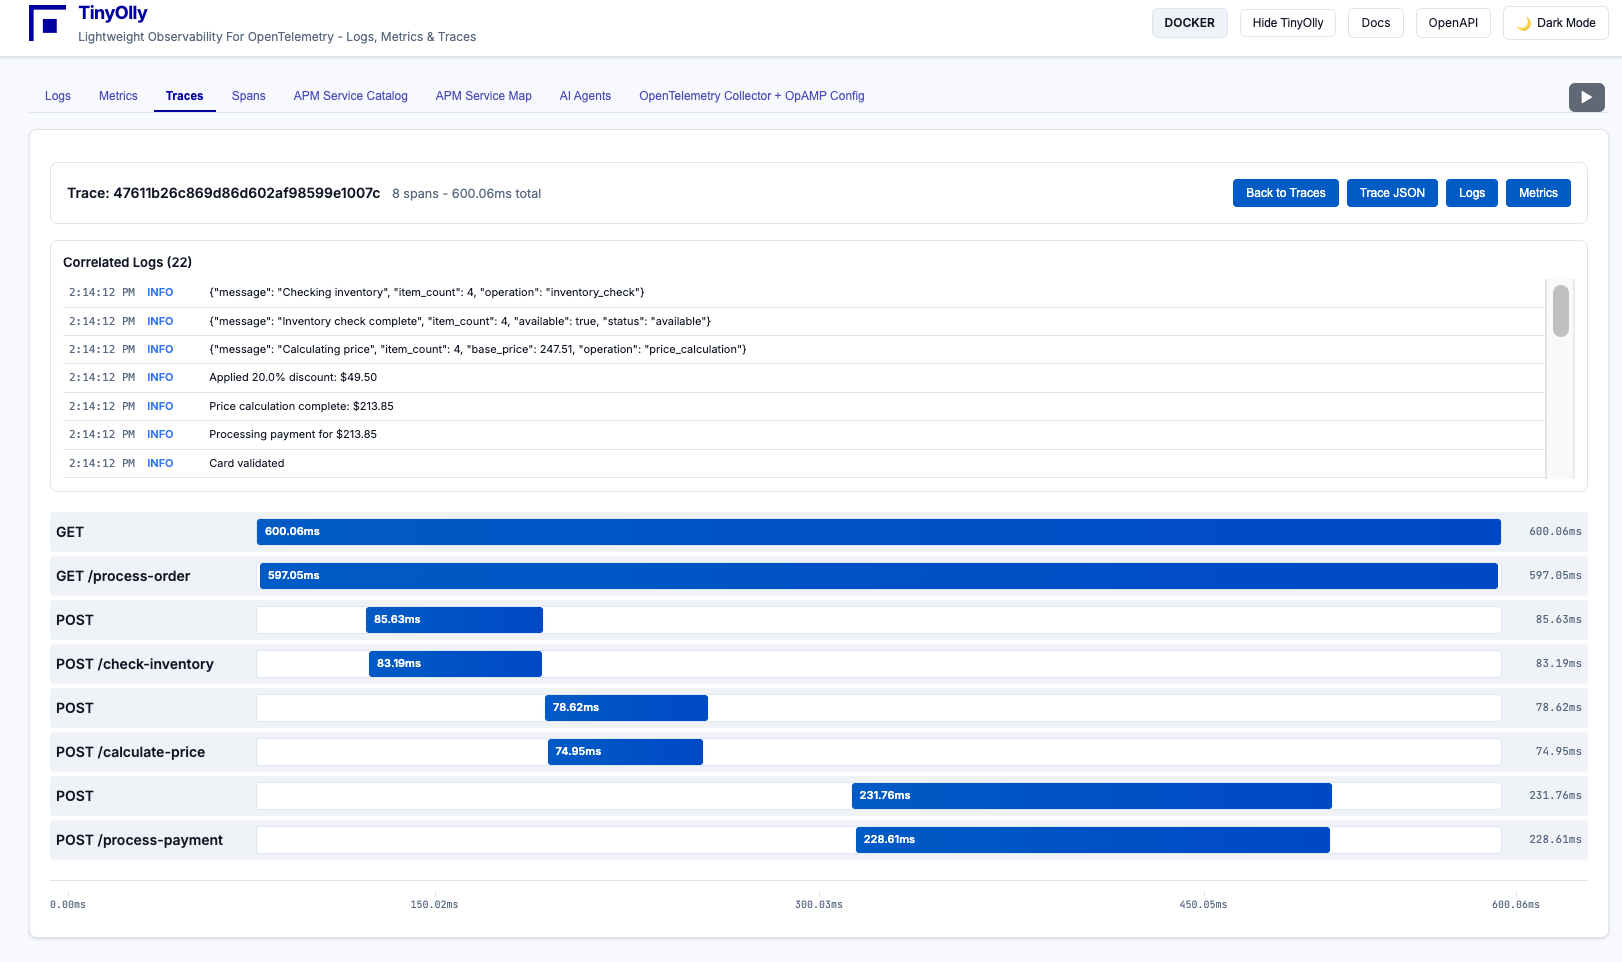Toggle Dark Mode
This screenshot has height=962, width=1622.
1555,23
